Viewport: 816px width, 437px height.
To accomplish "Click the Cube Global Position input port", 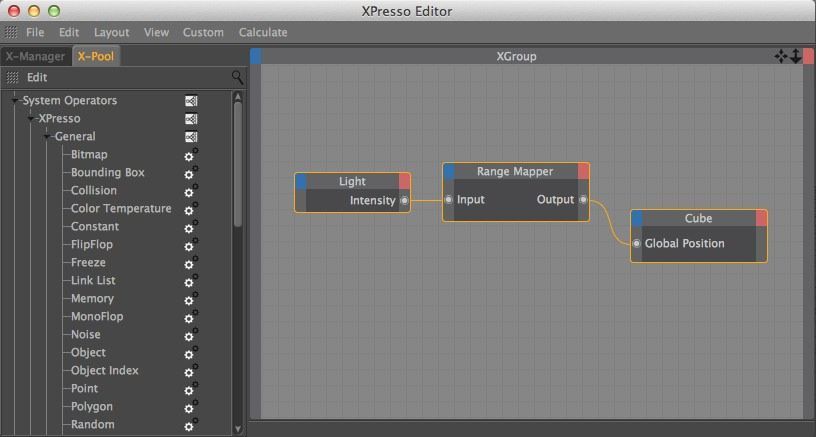I will click(636, 243).
